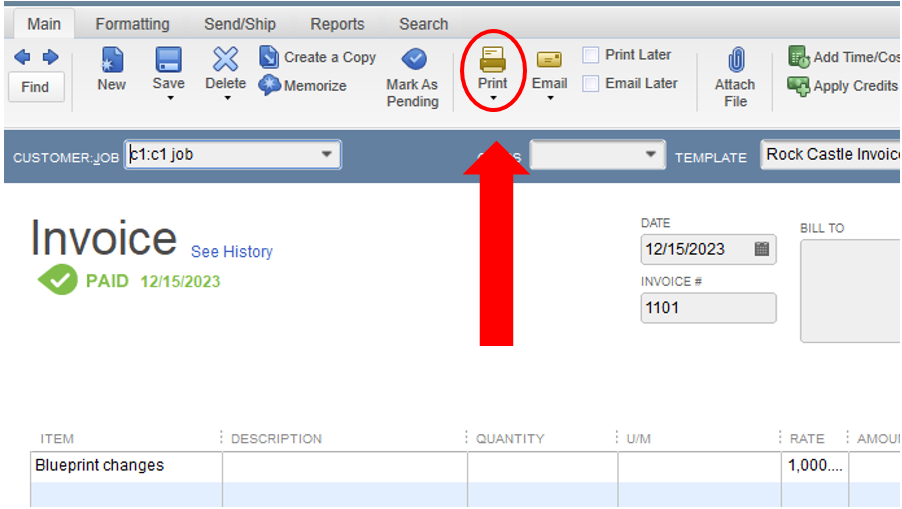Screen dimensions: 902x509
Task: Open the Send/Ship tab
Action: click(x=240, y=24)
